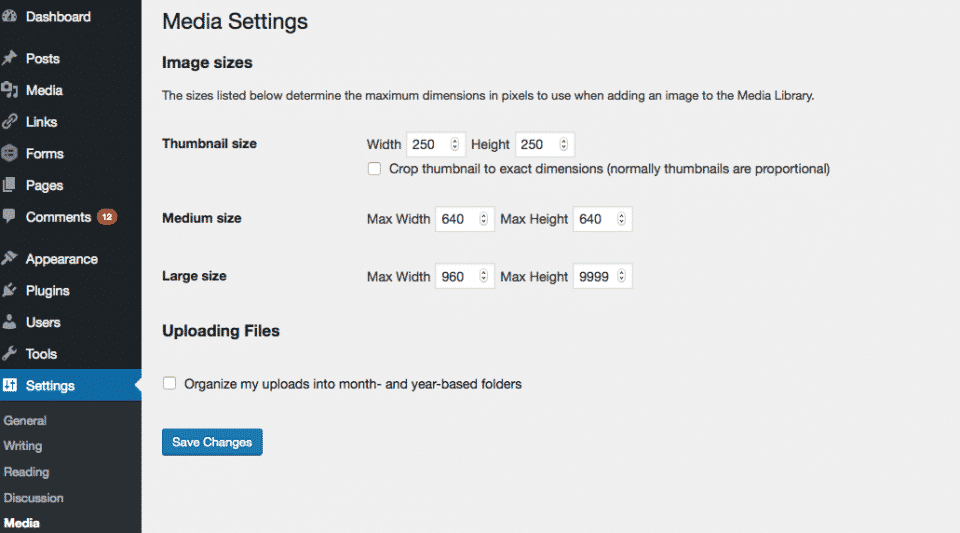Enable crop thumbnail to exact dimensions
This screenshot has width=960, height=533.
tap(374, 168)
